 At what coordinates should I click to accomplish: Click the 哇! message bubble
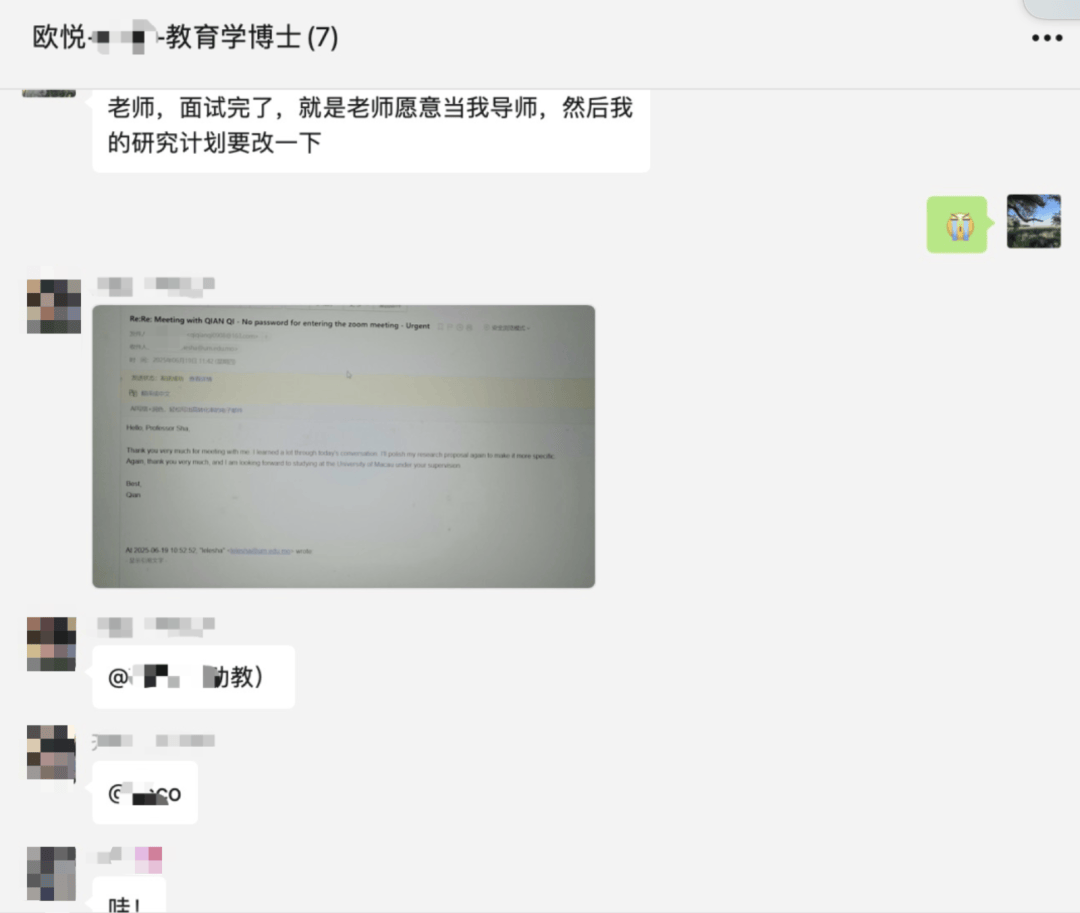point(129,897)
